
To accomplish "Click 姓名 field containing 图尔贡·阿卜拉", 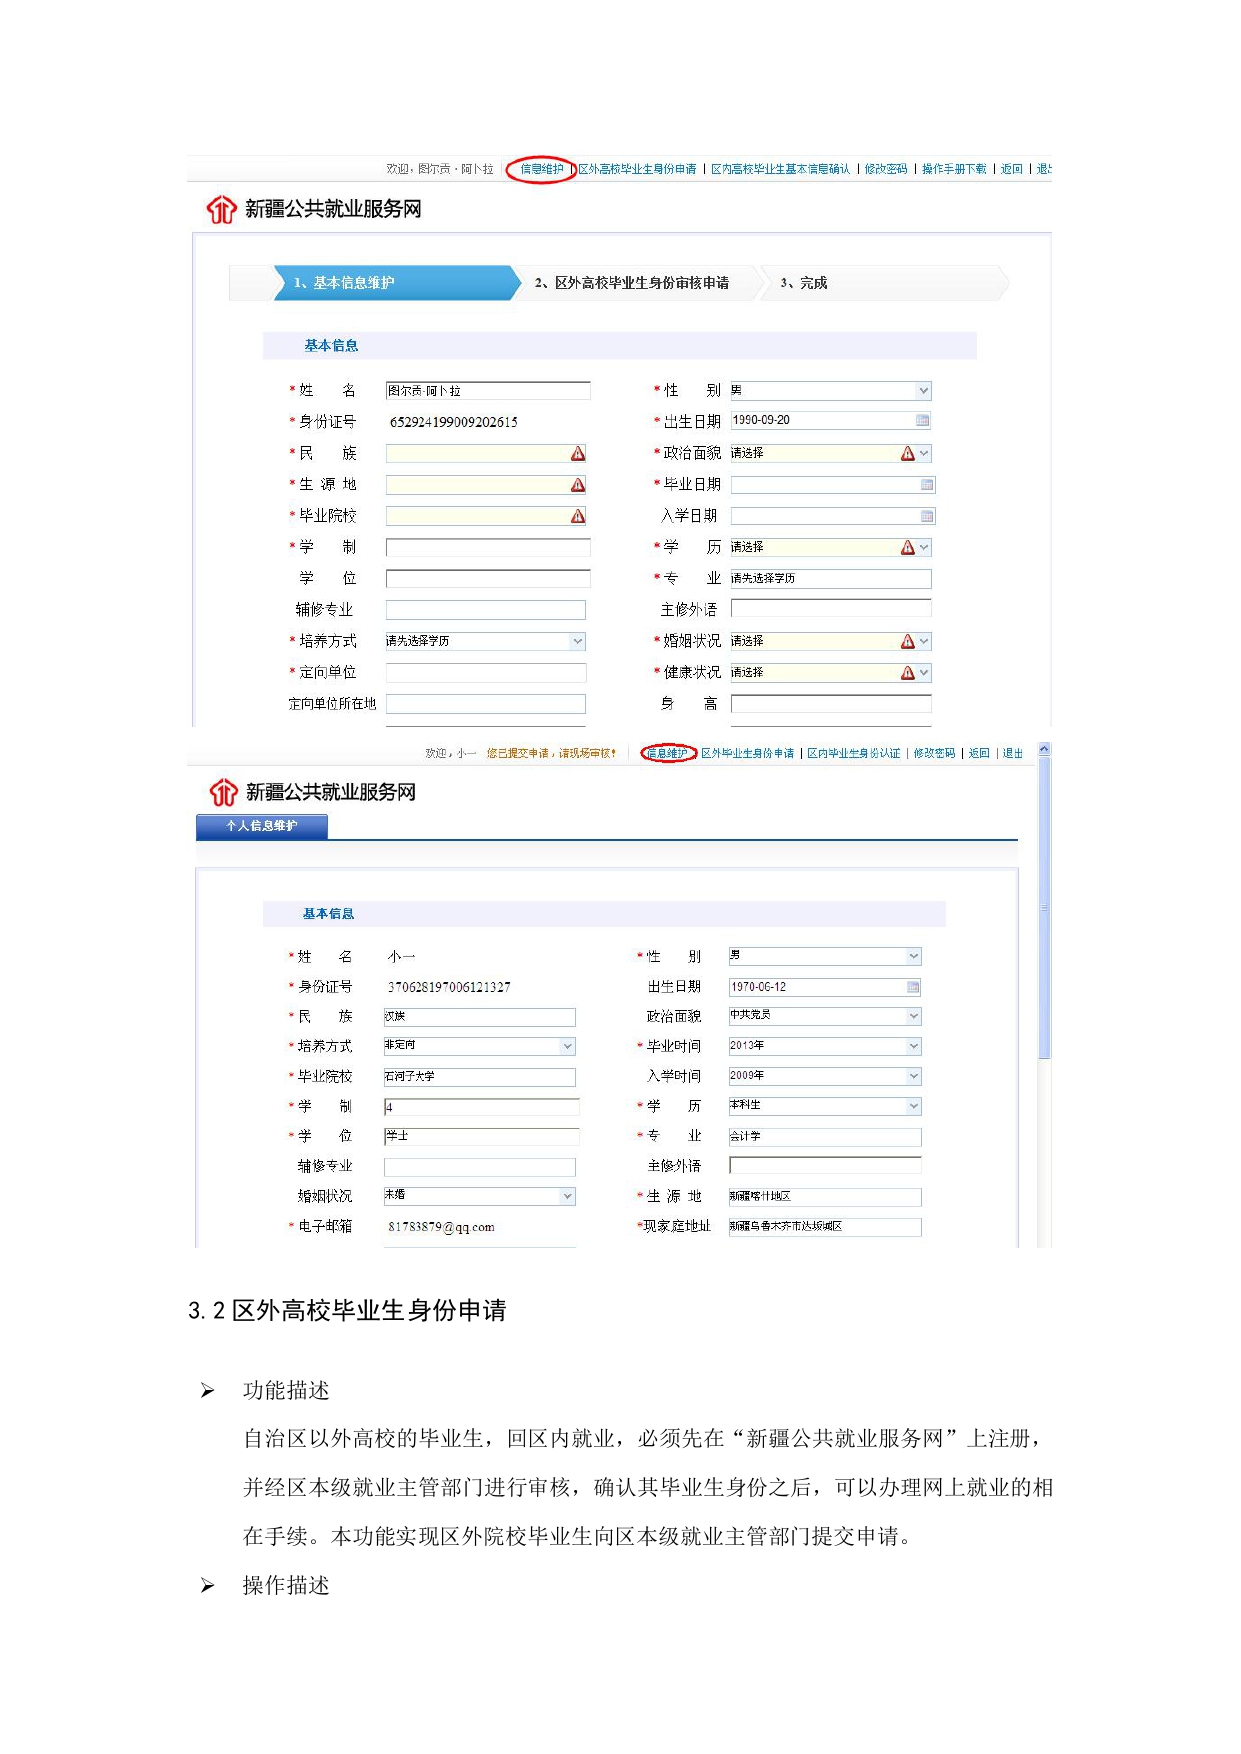I will pyautogui.click(x=488, y=390).
